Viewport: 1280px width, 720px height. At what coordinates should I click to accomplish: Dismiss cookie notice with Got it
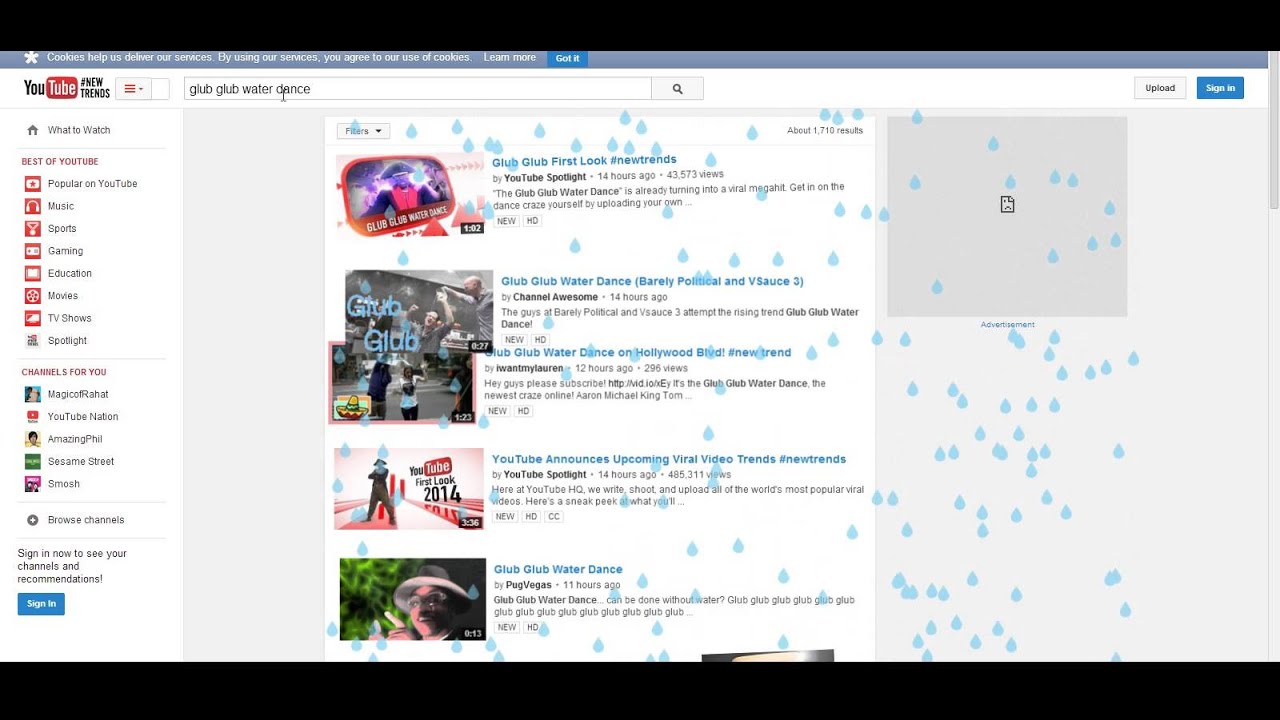coord(567,58)
